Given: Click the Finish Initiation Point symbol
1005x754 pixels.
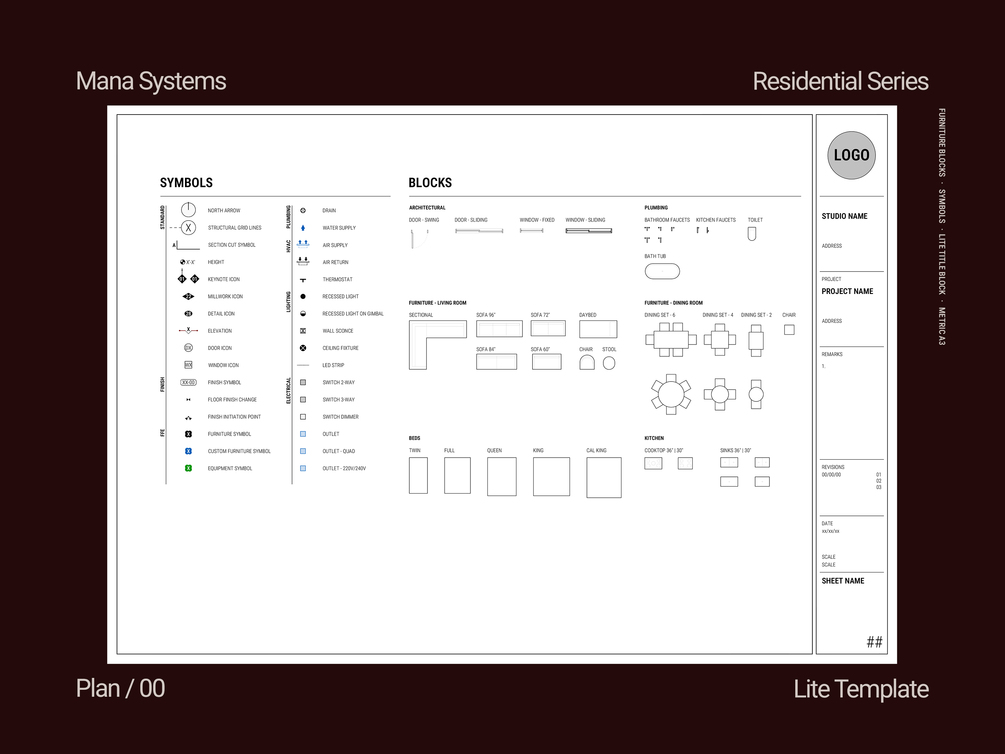Looking at the screenshot, I should [188, 417].
